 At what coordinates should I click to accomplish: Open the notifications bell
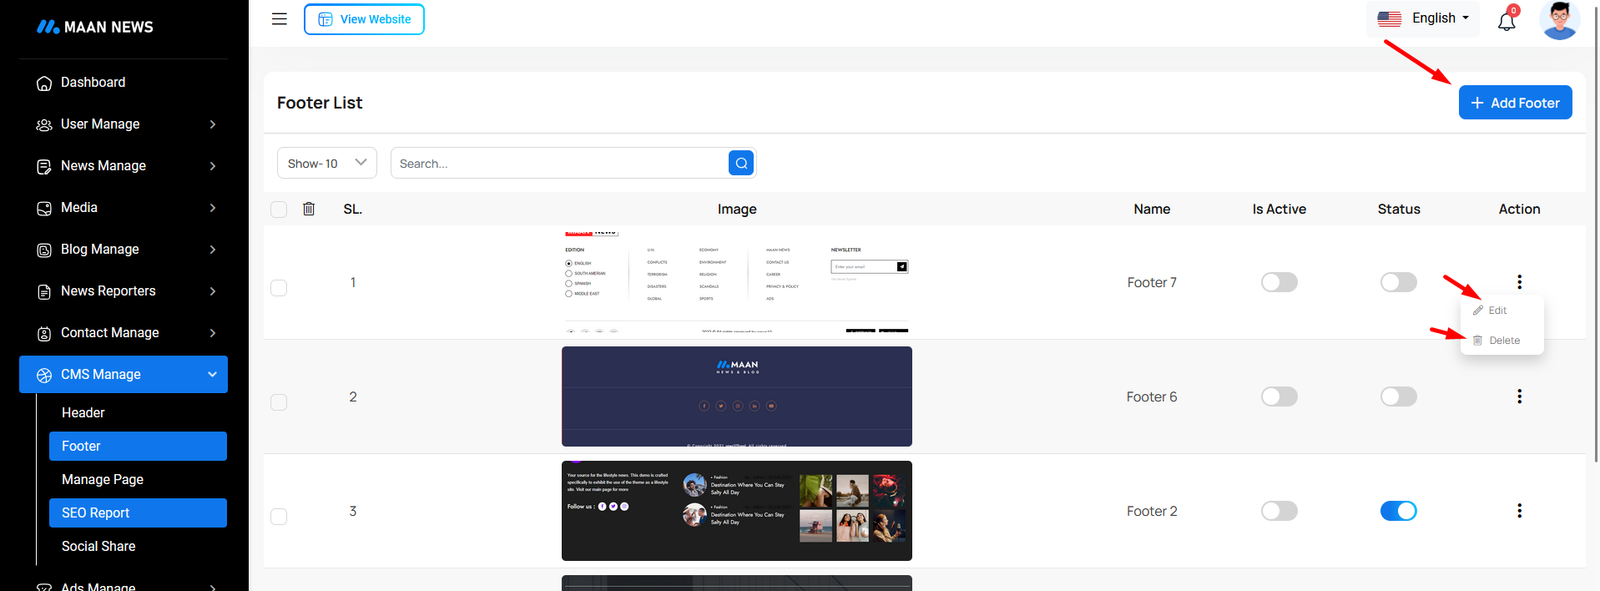coord(1506,21)
